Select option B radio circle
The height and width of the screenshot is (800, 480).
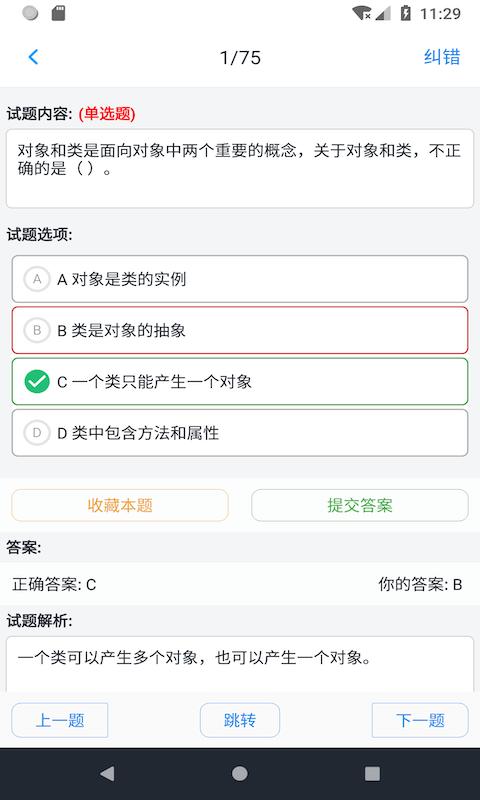click(37, 330)
